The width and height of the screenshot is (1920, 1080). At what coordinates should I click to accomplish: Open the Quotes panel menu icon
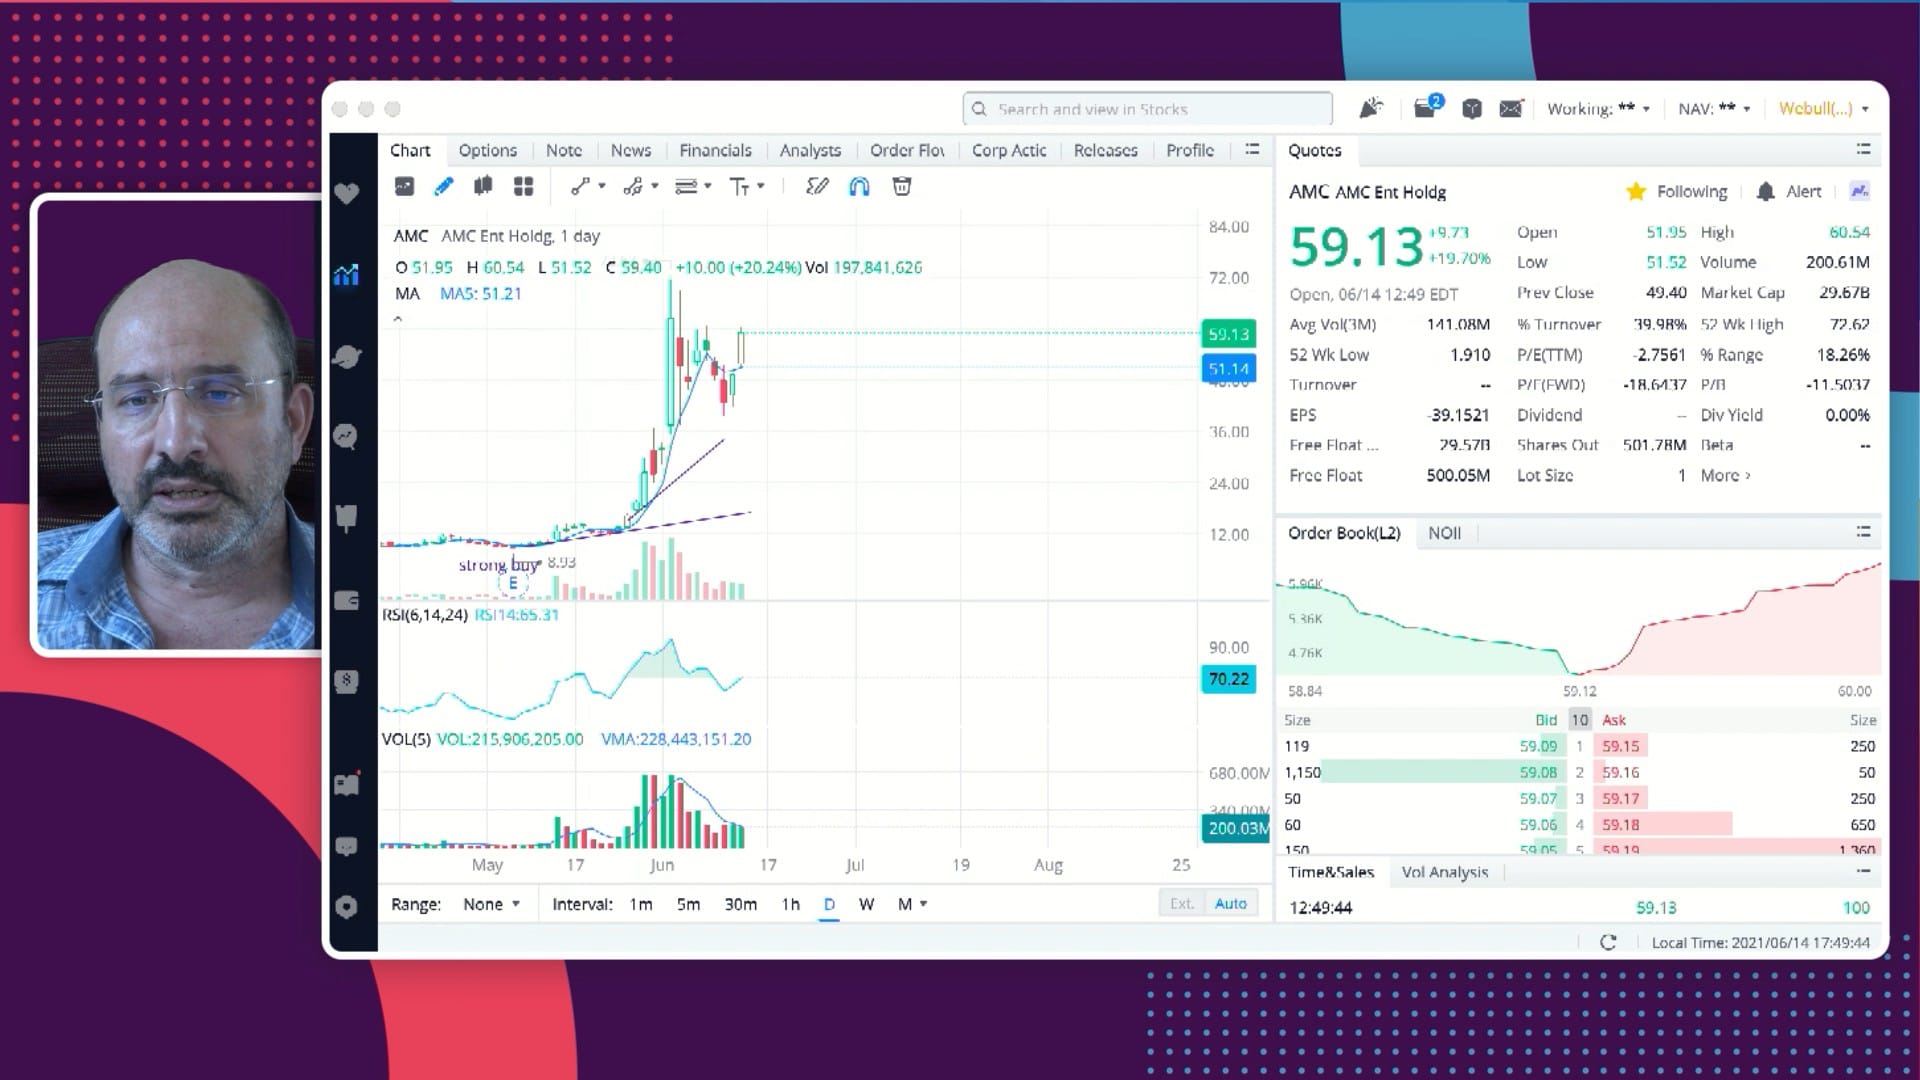click(x=1863, y=149)
